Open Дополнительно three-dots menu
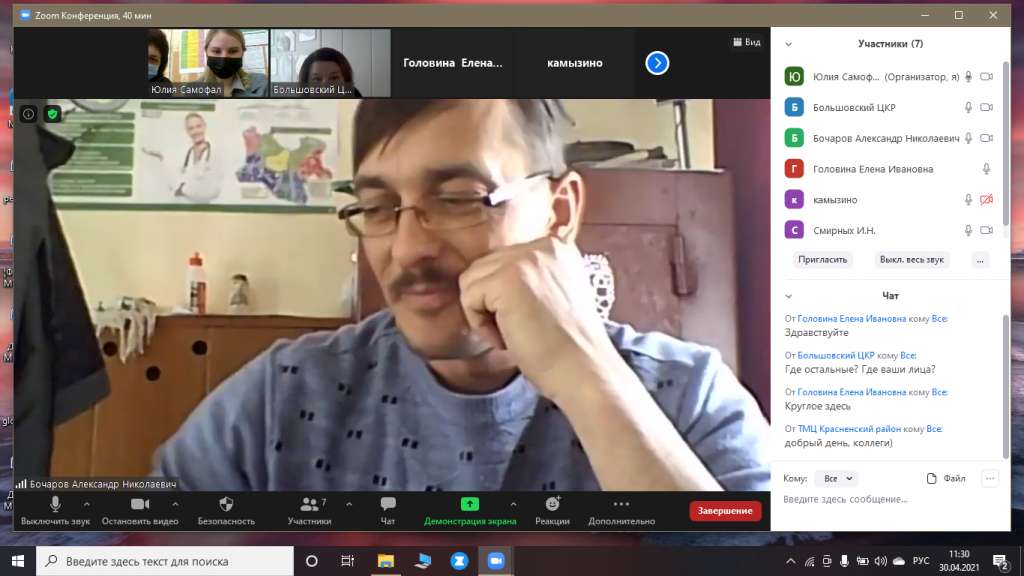The width and height of the screenshot is (1024, 576). pyautogui.click(x=621, y=504)
